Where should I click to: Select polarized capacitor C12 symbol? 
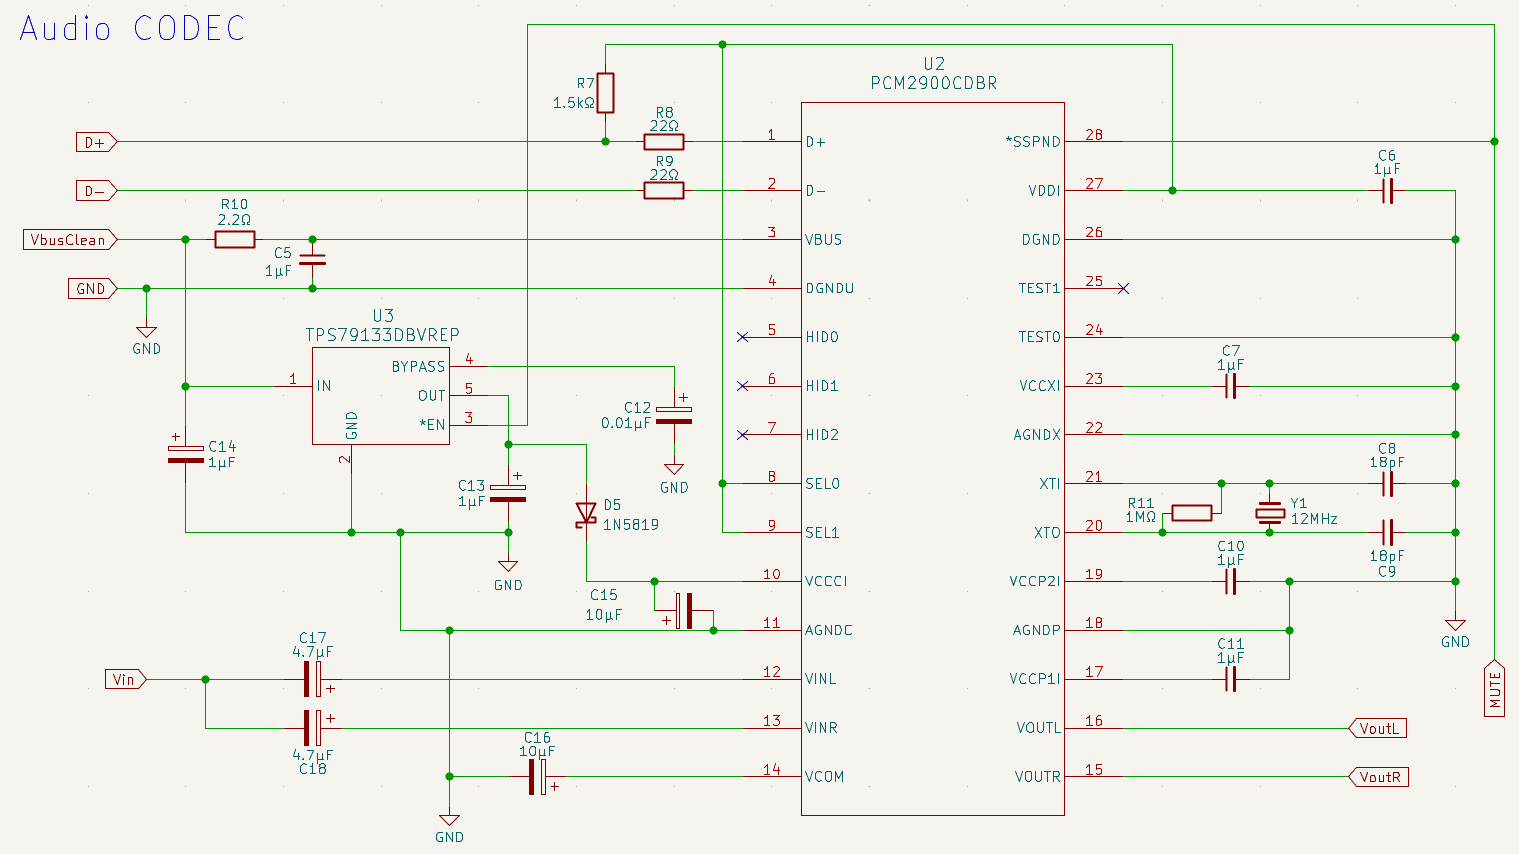pos(674,414)
